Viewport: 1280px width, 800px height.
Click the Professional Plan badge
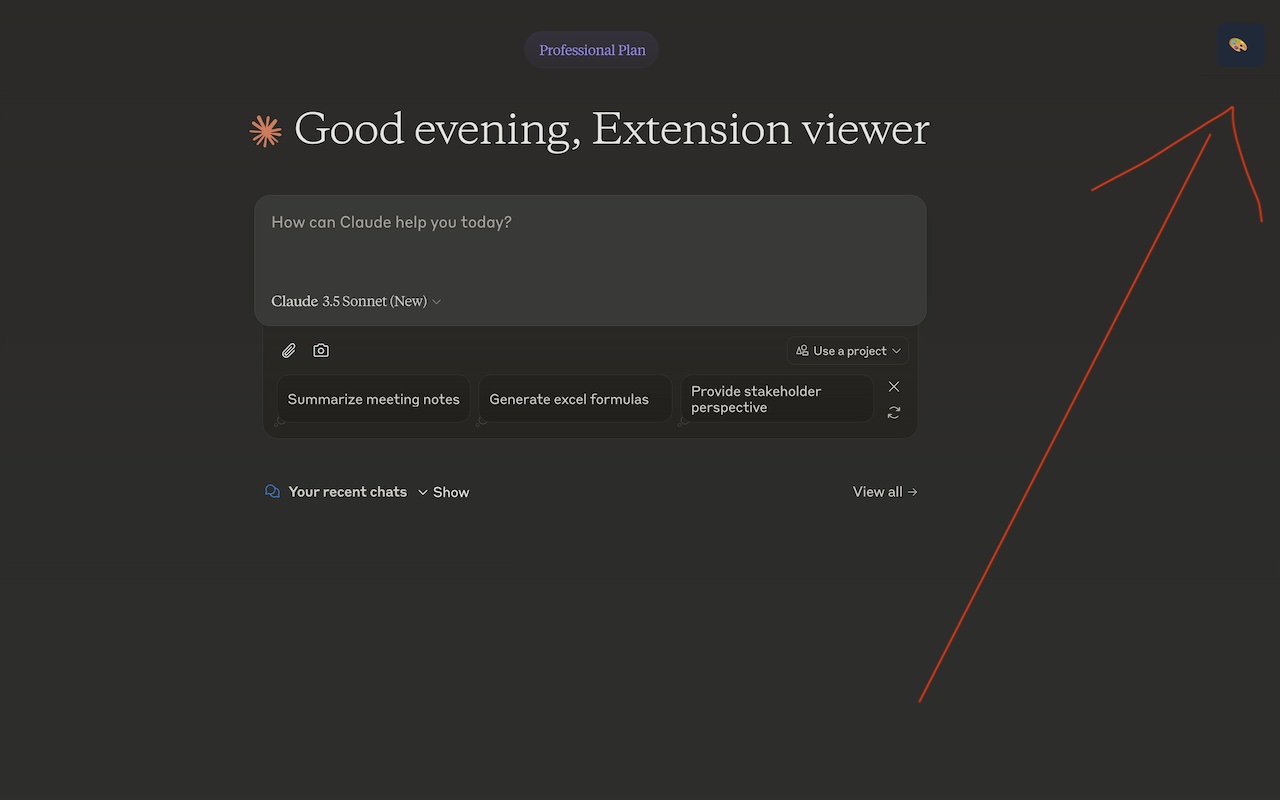click(592, 50)
